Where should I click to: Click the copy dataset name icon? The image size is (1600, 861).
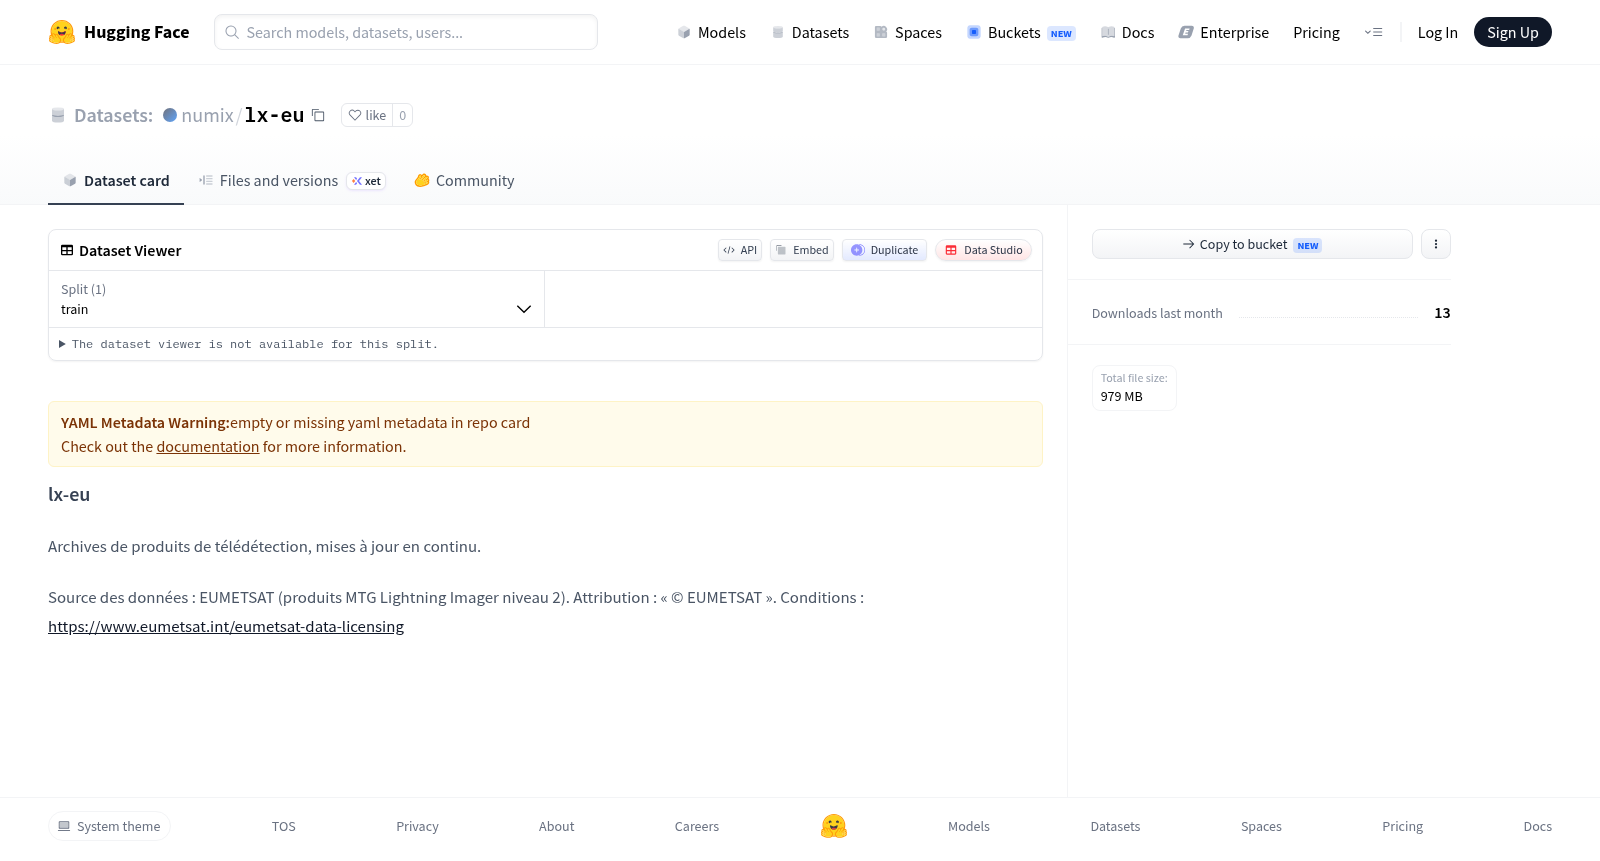(318, 115)
